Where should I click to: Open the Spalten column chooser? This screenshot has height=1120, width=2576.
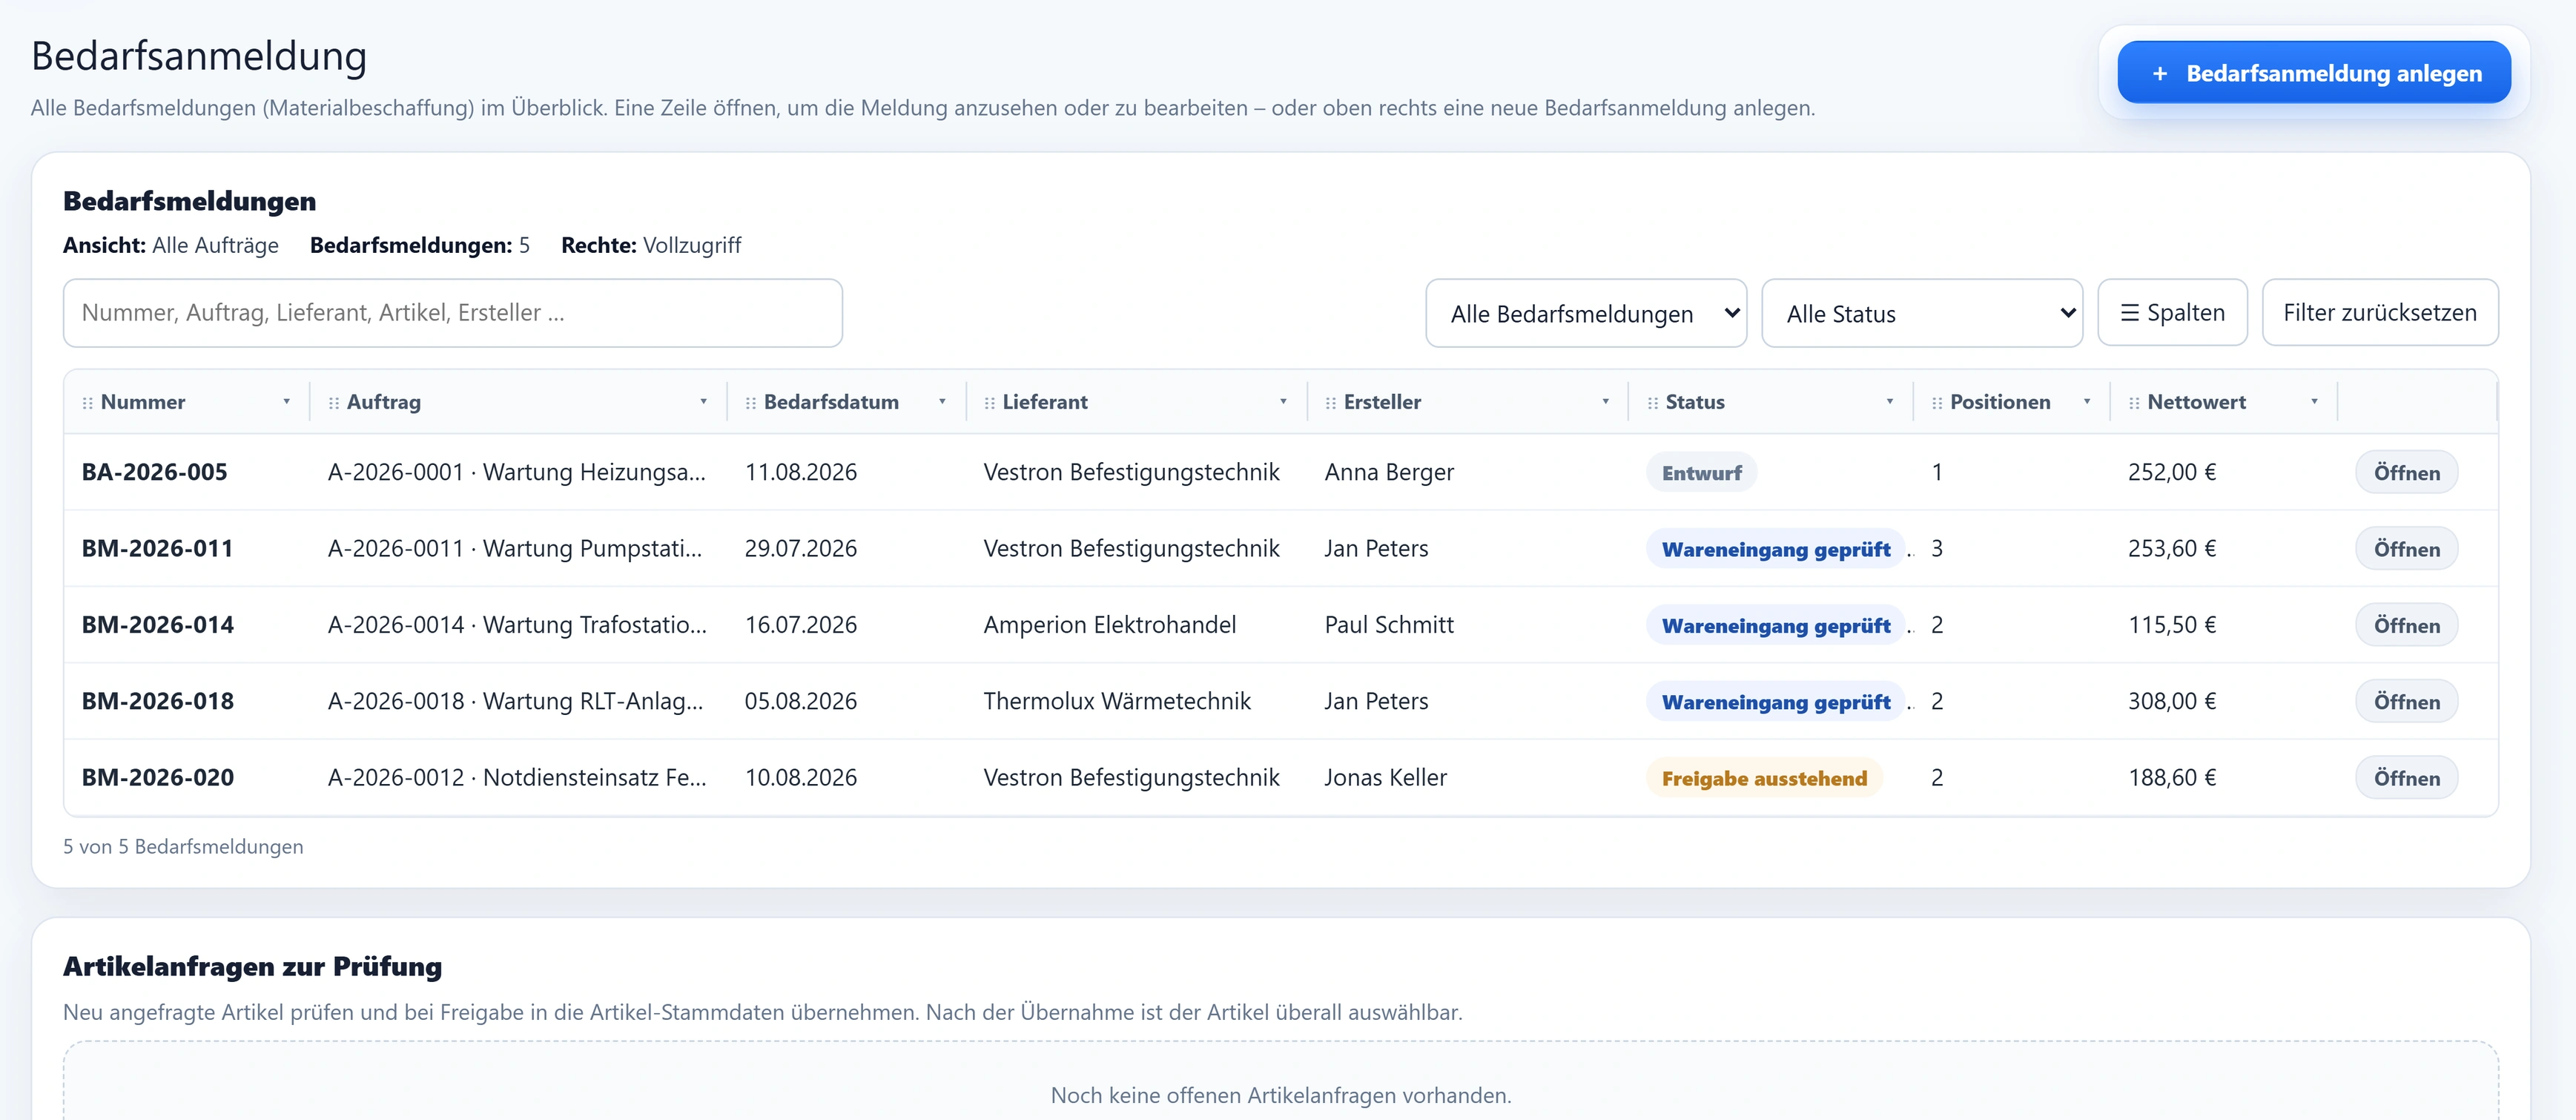pyautogui.click(x=2172, y=312)
